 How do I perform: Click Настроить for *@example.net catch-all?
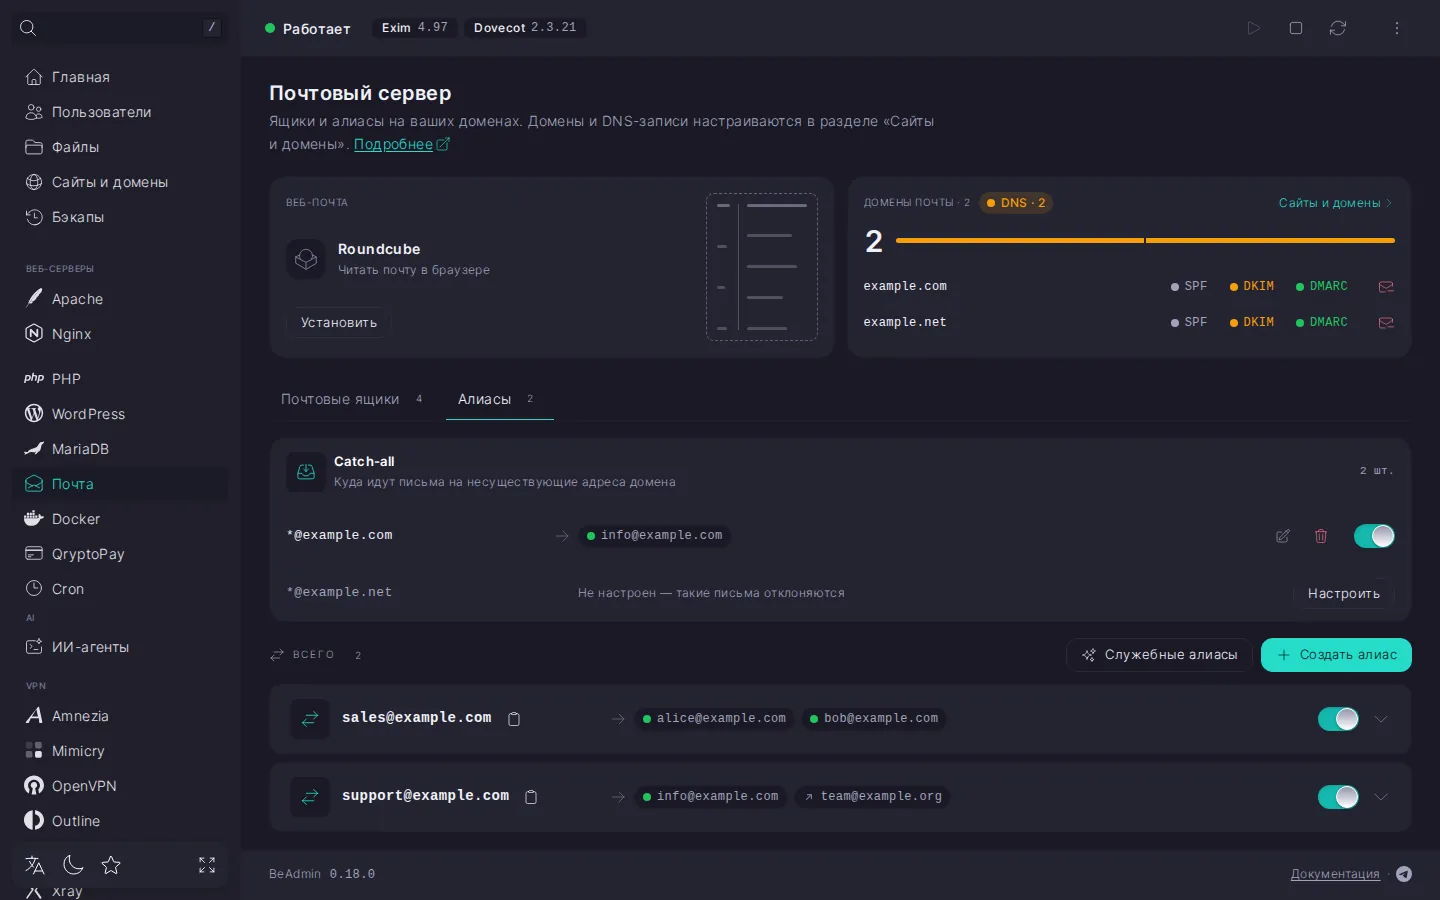tap(1344, 593)
